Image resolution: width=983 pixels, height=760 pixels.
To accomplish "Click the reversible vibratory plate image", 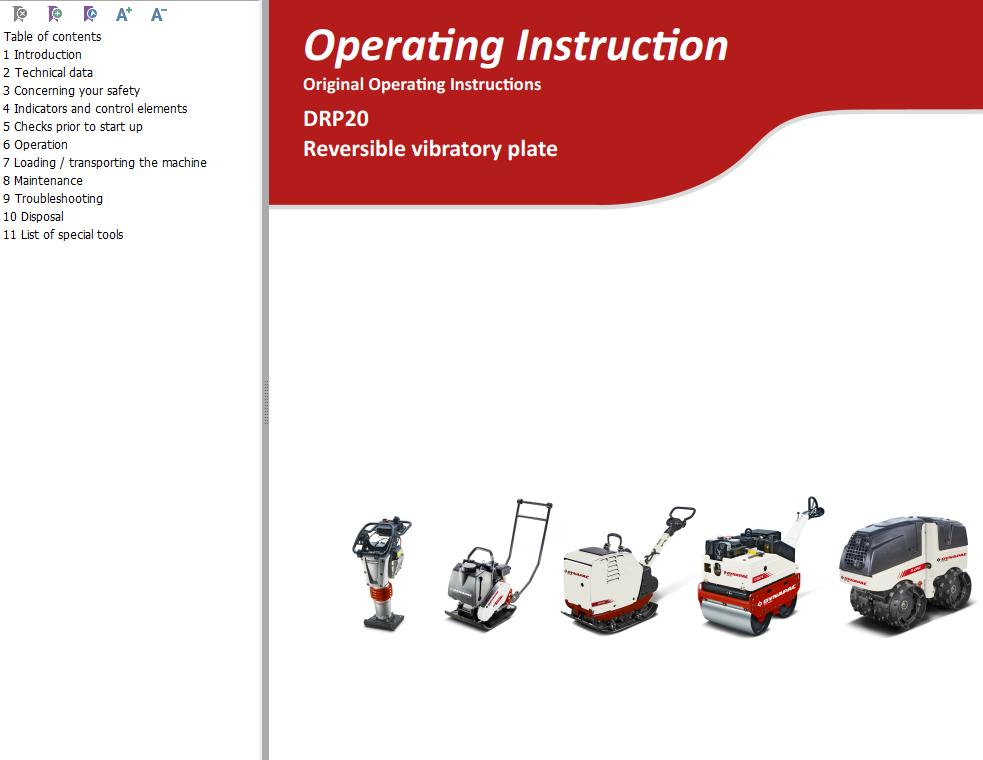I will (628, 569).
